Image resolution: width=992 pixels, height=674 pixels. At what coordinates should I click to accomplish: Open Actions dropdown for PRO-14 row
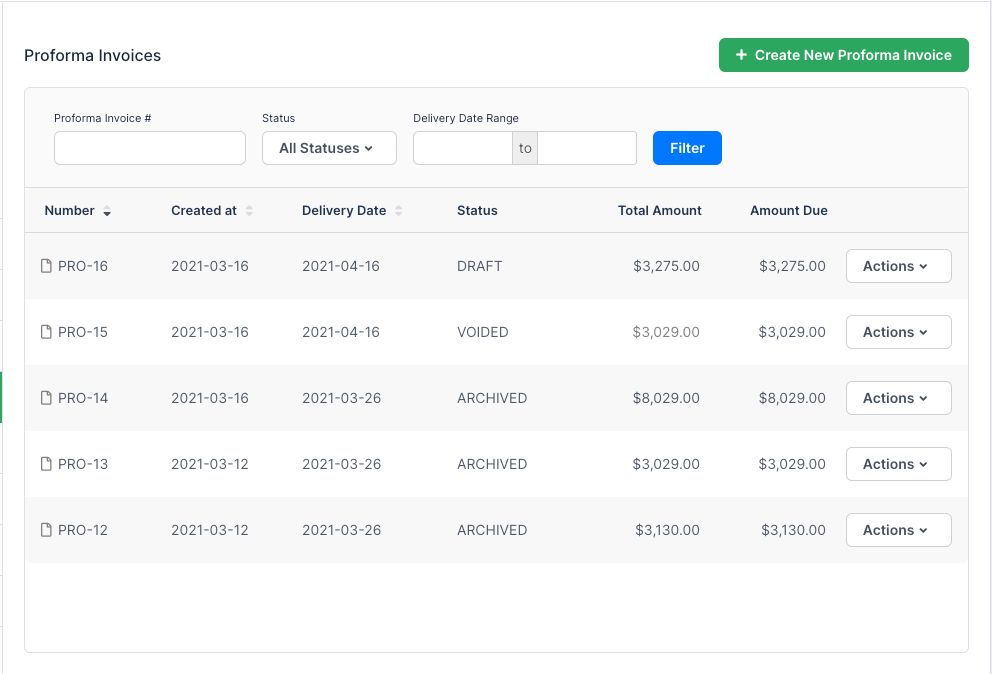898,398
